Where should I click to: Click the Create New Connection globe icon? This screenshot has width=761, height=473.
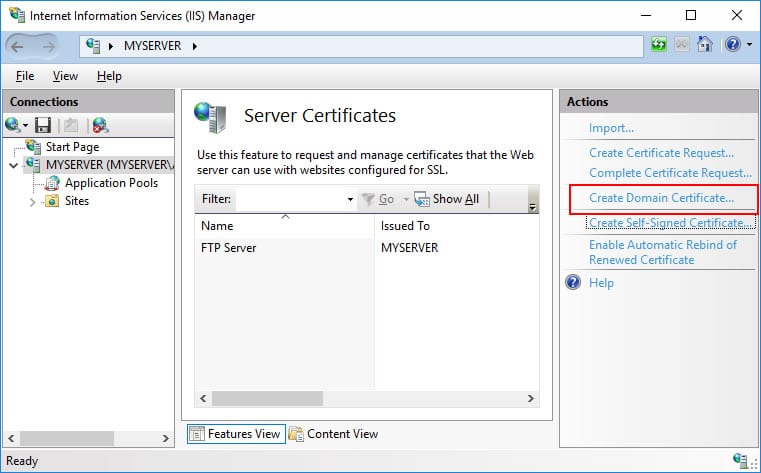click(13, 126)
